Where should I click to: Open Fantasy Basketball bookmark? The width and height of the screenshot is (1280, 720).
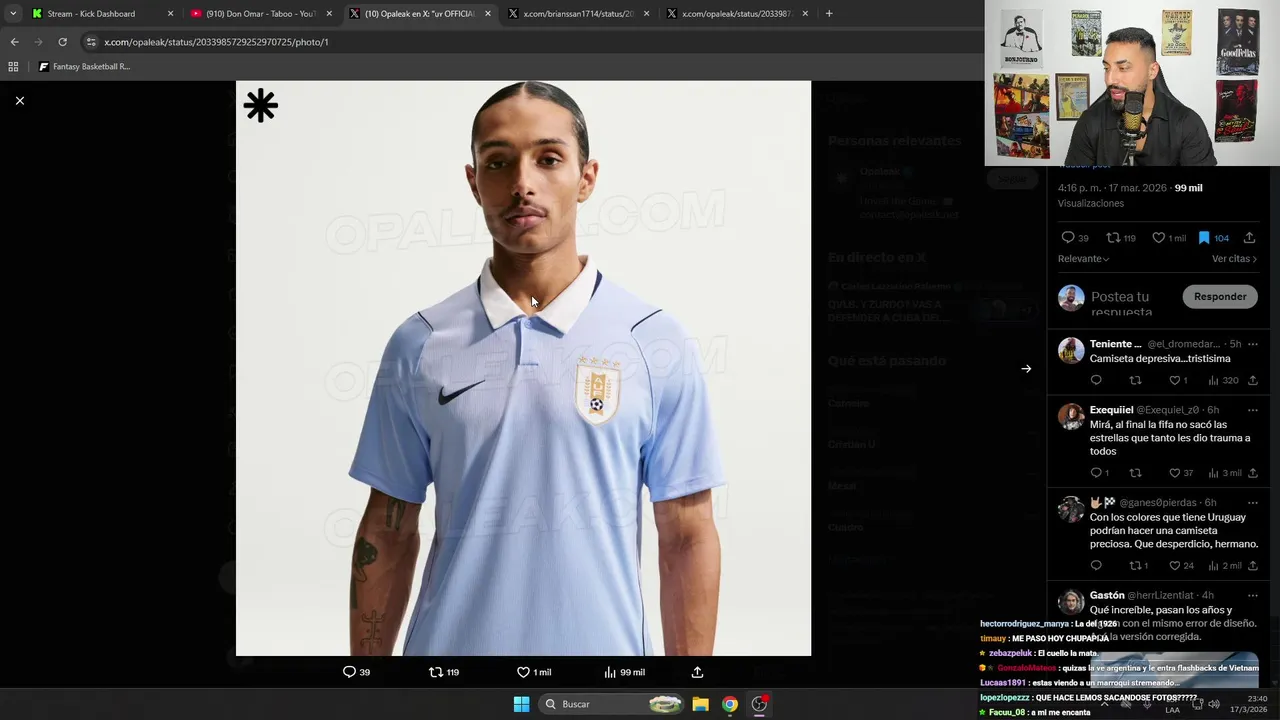tap(84, 67)
